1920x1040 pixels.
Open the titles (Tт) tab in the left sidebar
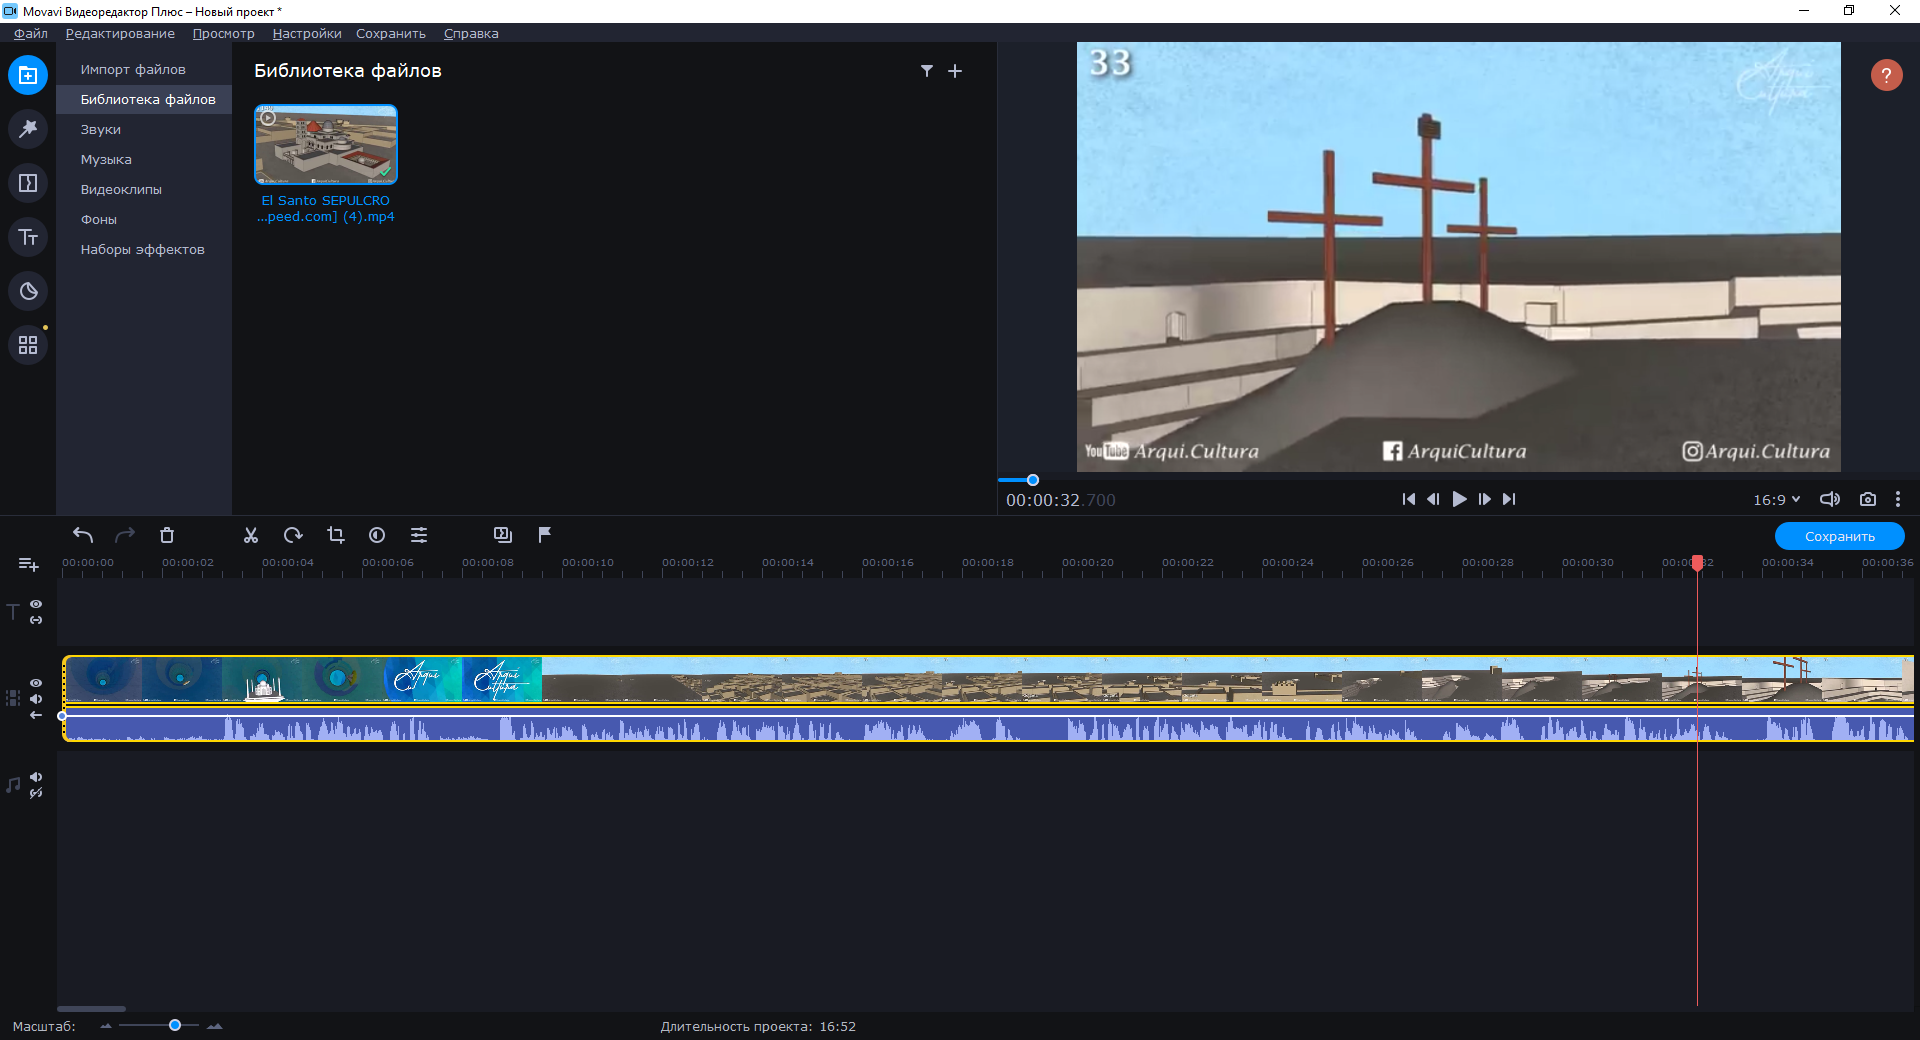[x=28, y=237]
